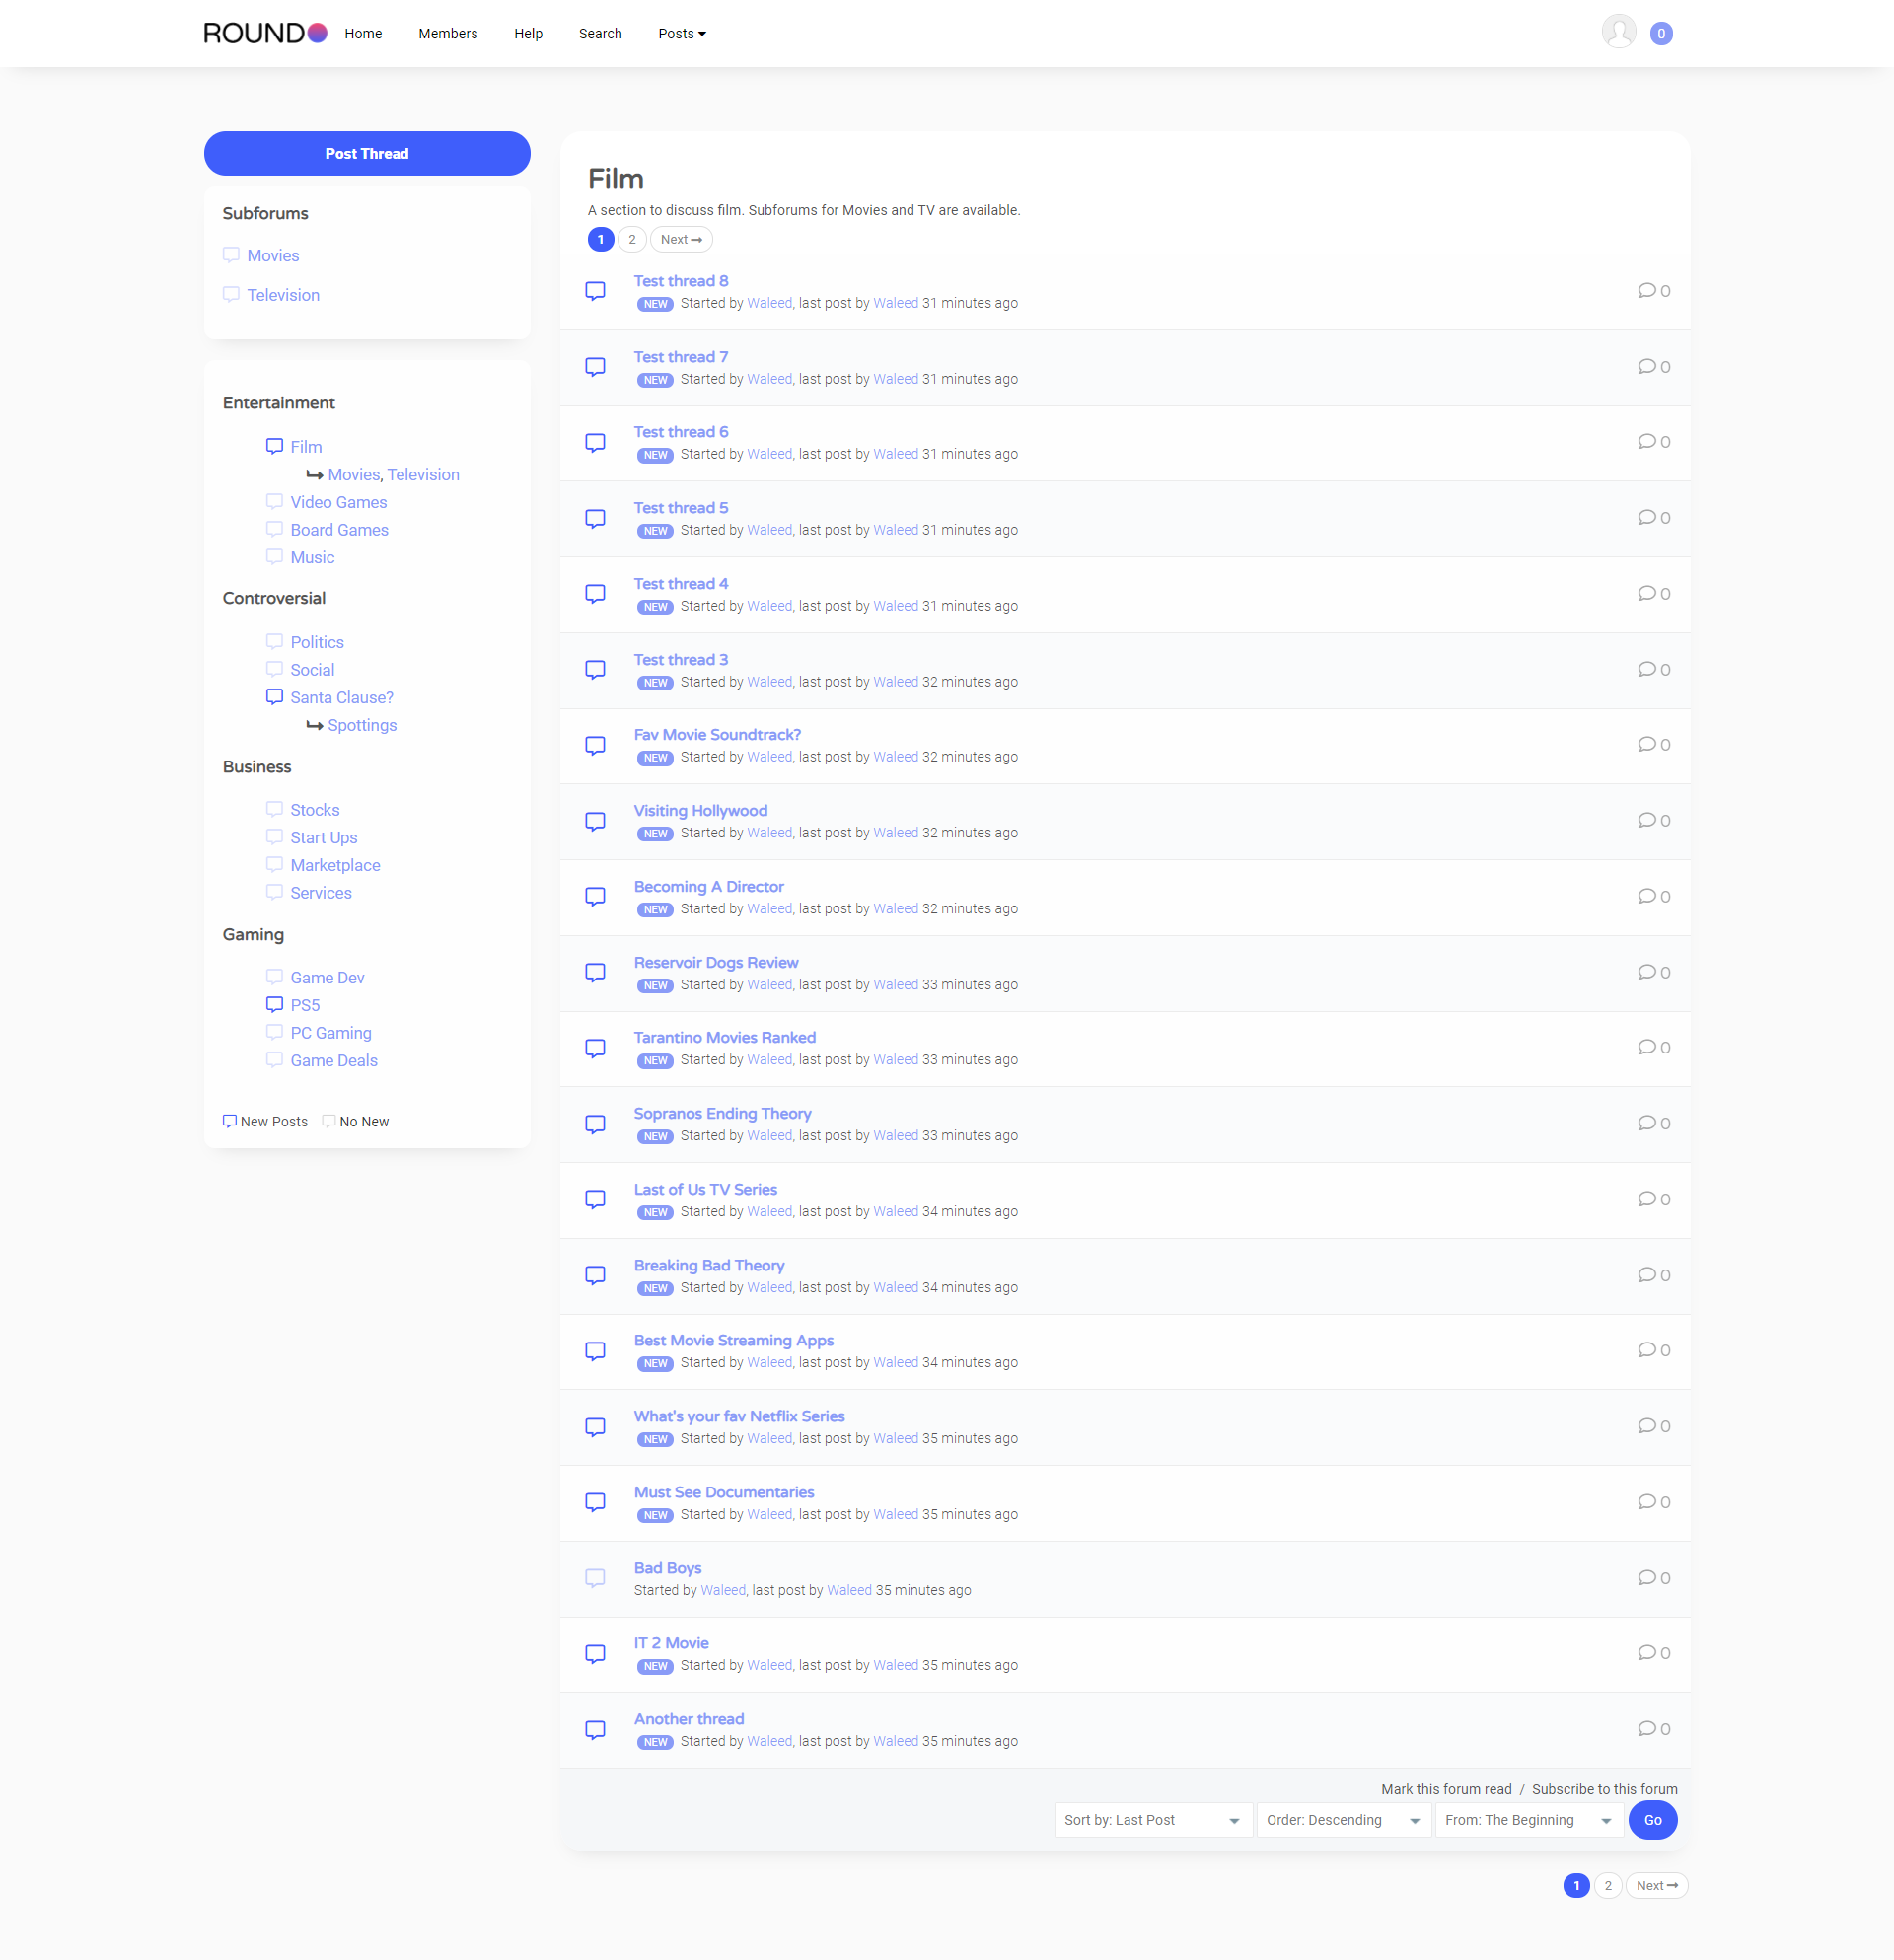
Task: Open the PC Gaming forum link
Action: click(x=331, y=1032)
